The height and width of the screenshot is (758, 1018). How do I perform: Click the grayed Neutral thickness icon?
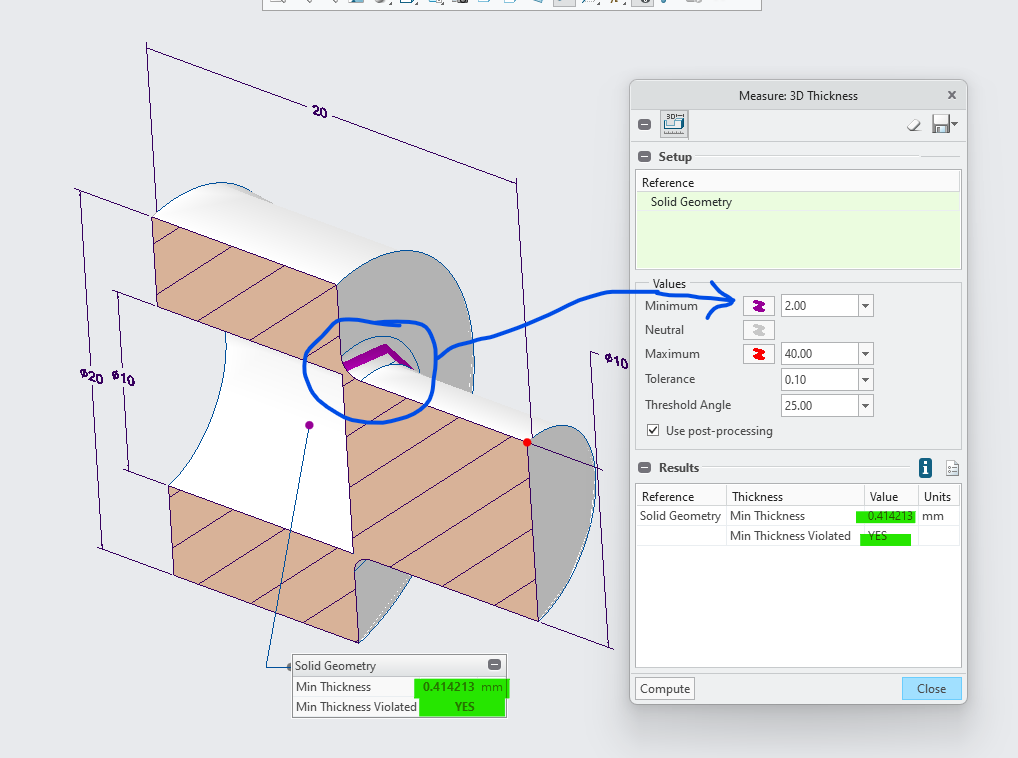click(758, 329)
